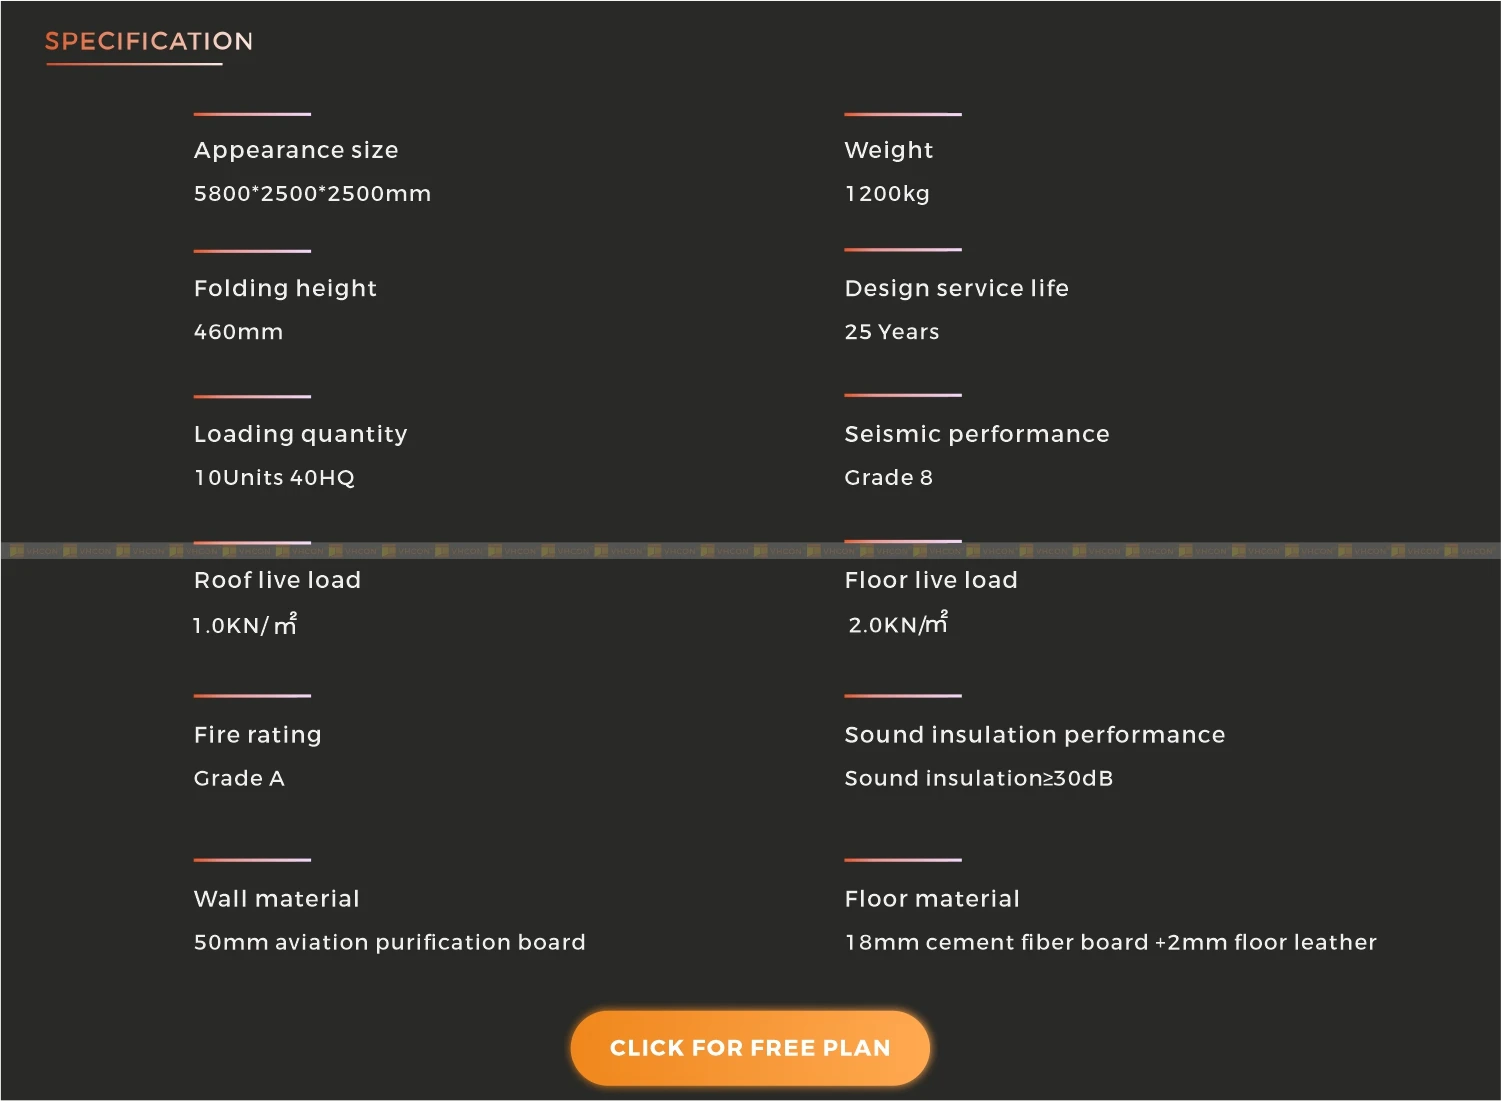Click the Folding height label

click(x=285, y=288)
